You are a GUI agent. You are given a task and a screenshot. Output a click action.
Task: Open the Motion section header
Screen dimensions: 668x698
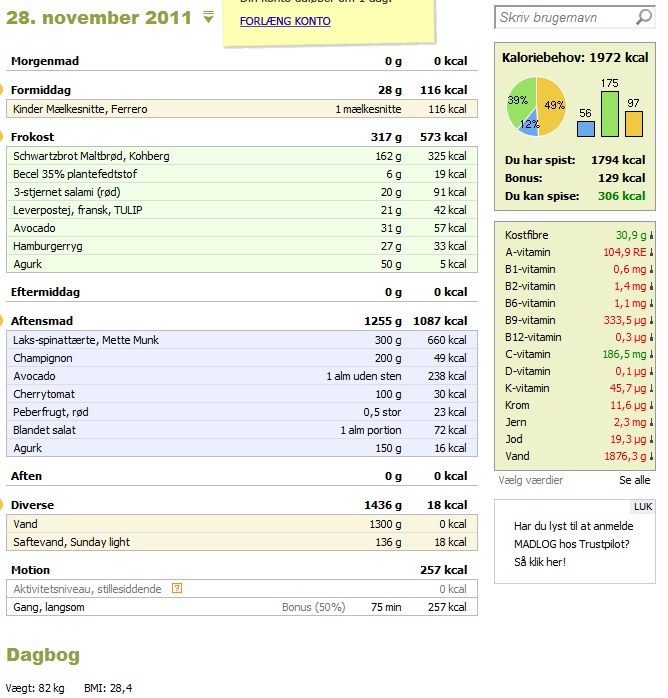[x=32, y=570]
